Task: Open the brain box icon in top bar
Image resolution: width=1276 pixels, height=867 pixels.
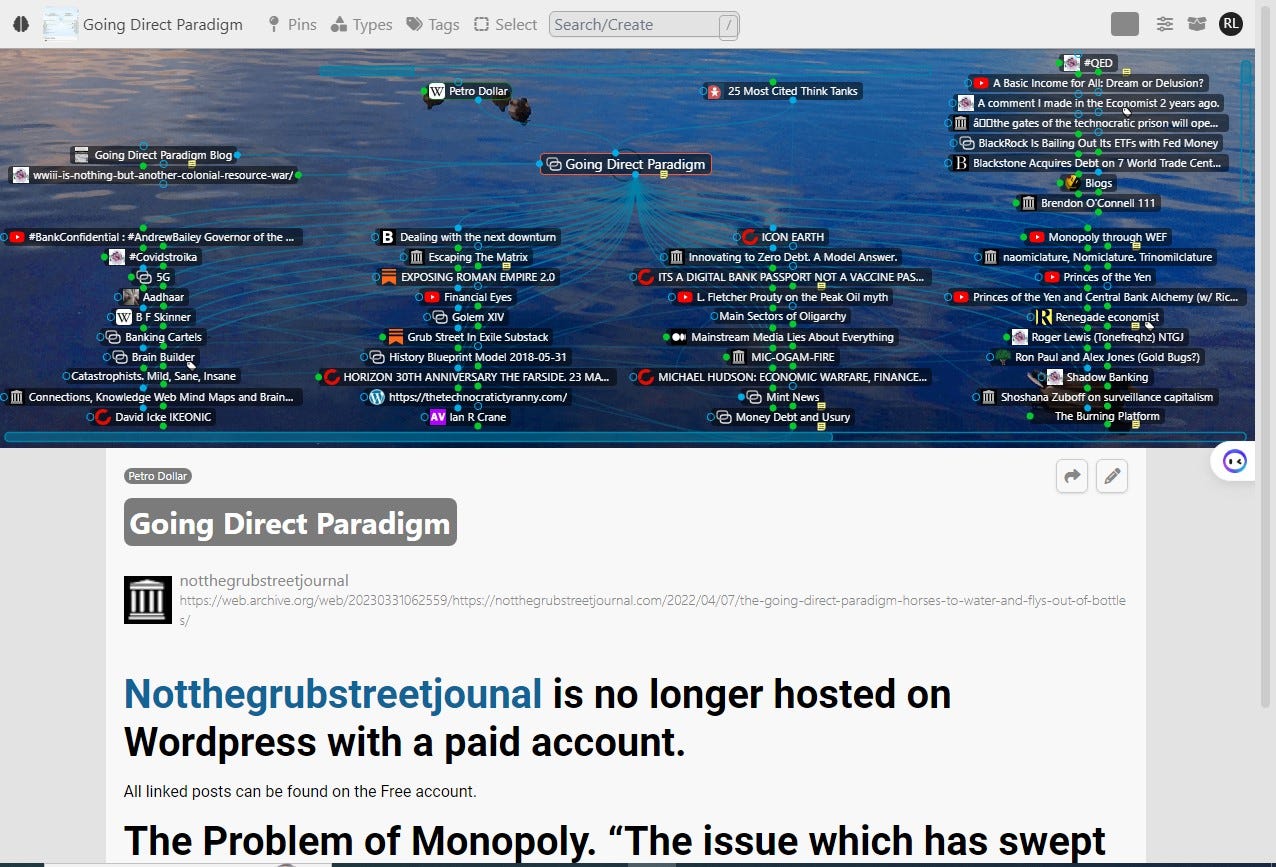Action: pos(1196,24)
